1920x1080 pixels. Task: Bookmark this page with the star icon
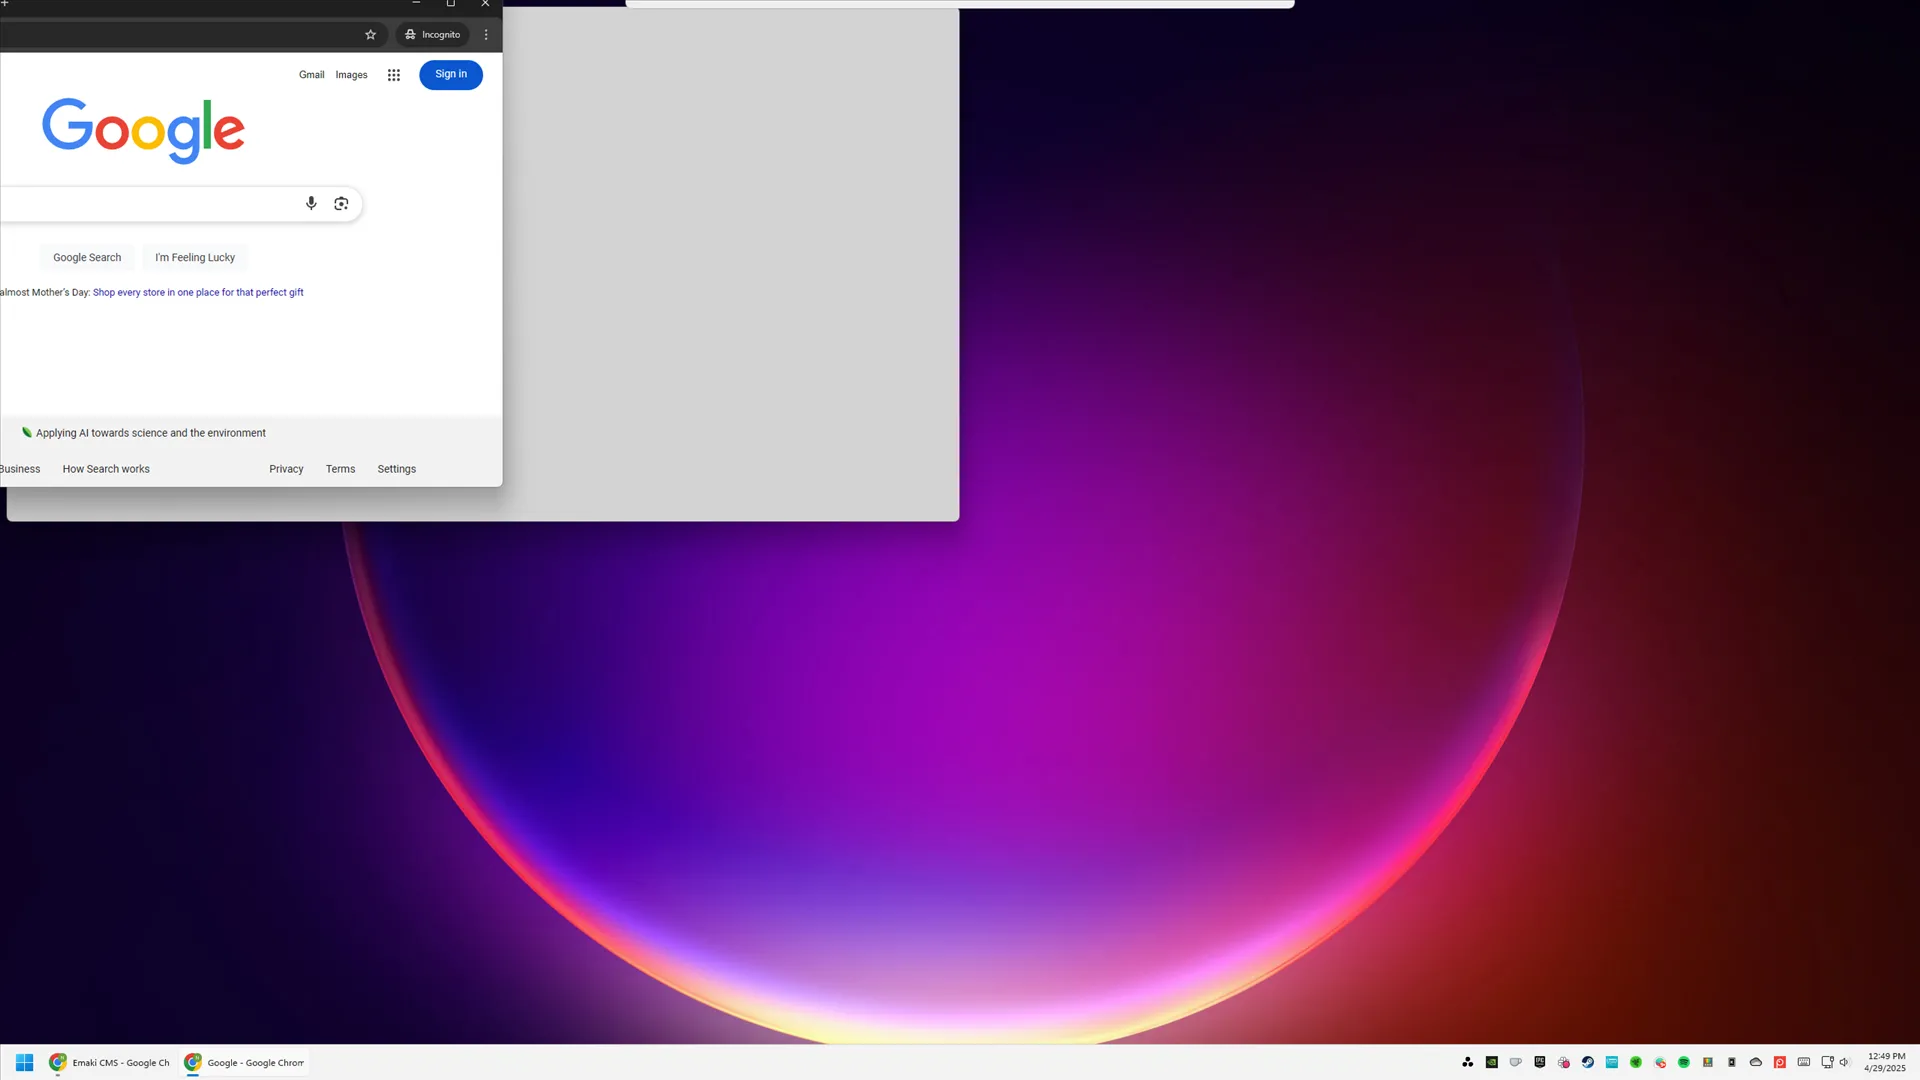click(x=370, y=33)
